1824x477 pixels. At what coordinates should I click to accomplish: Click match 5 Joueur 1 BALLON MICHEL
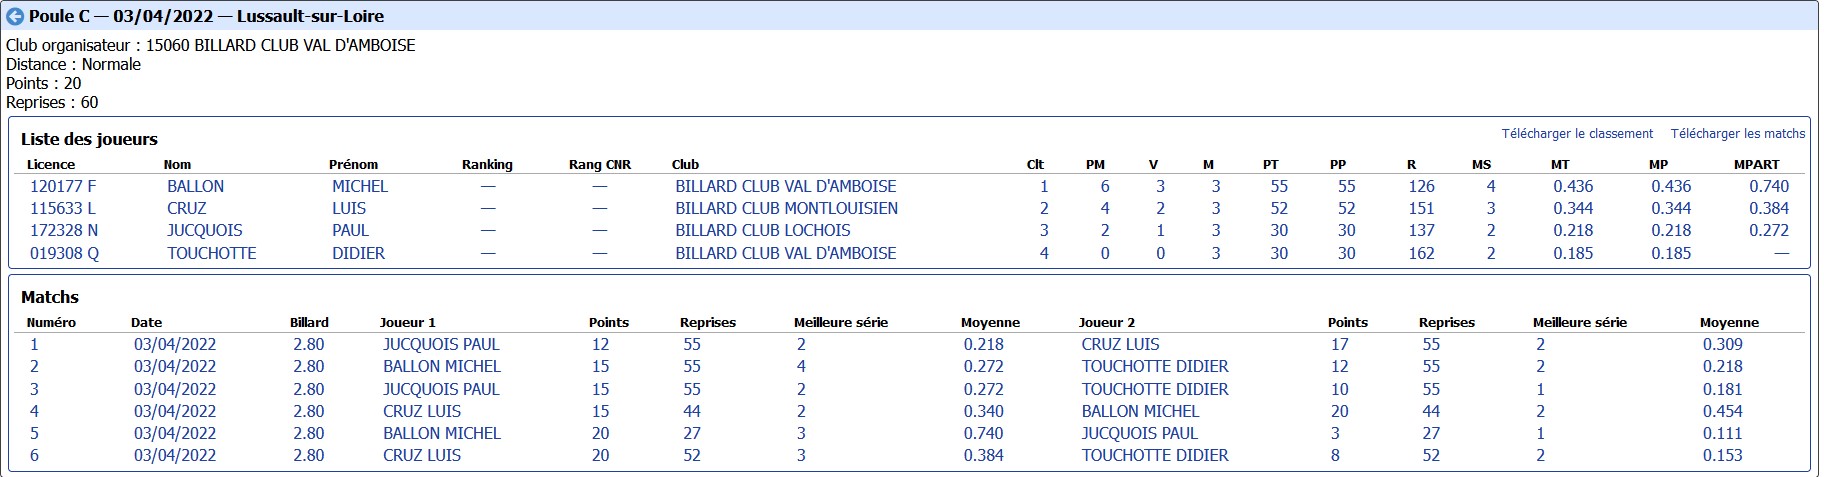tap(441, 434)
